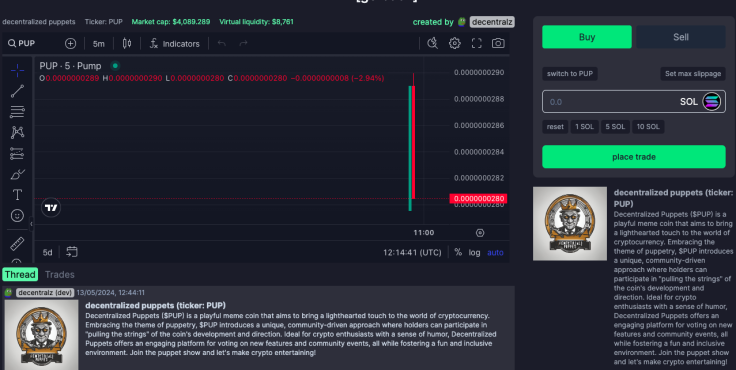The width and height of the screenshot is (736, 370).
Task: Undo the last chart action
Action: tap(222, 44)
